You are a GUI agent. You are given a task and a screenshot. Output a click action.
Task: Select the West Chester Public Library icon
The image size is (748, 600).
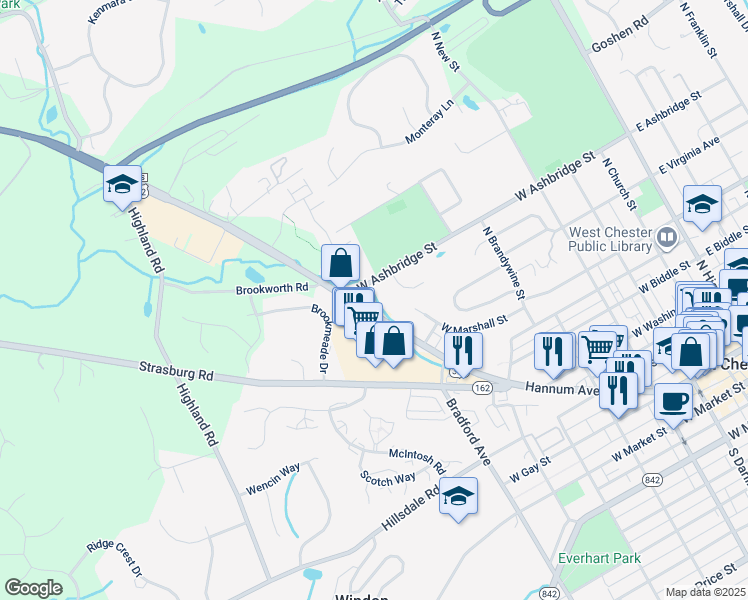click(x=667, y=238)
